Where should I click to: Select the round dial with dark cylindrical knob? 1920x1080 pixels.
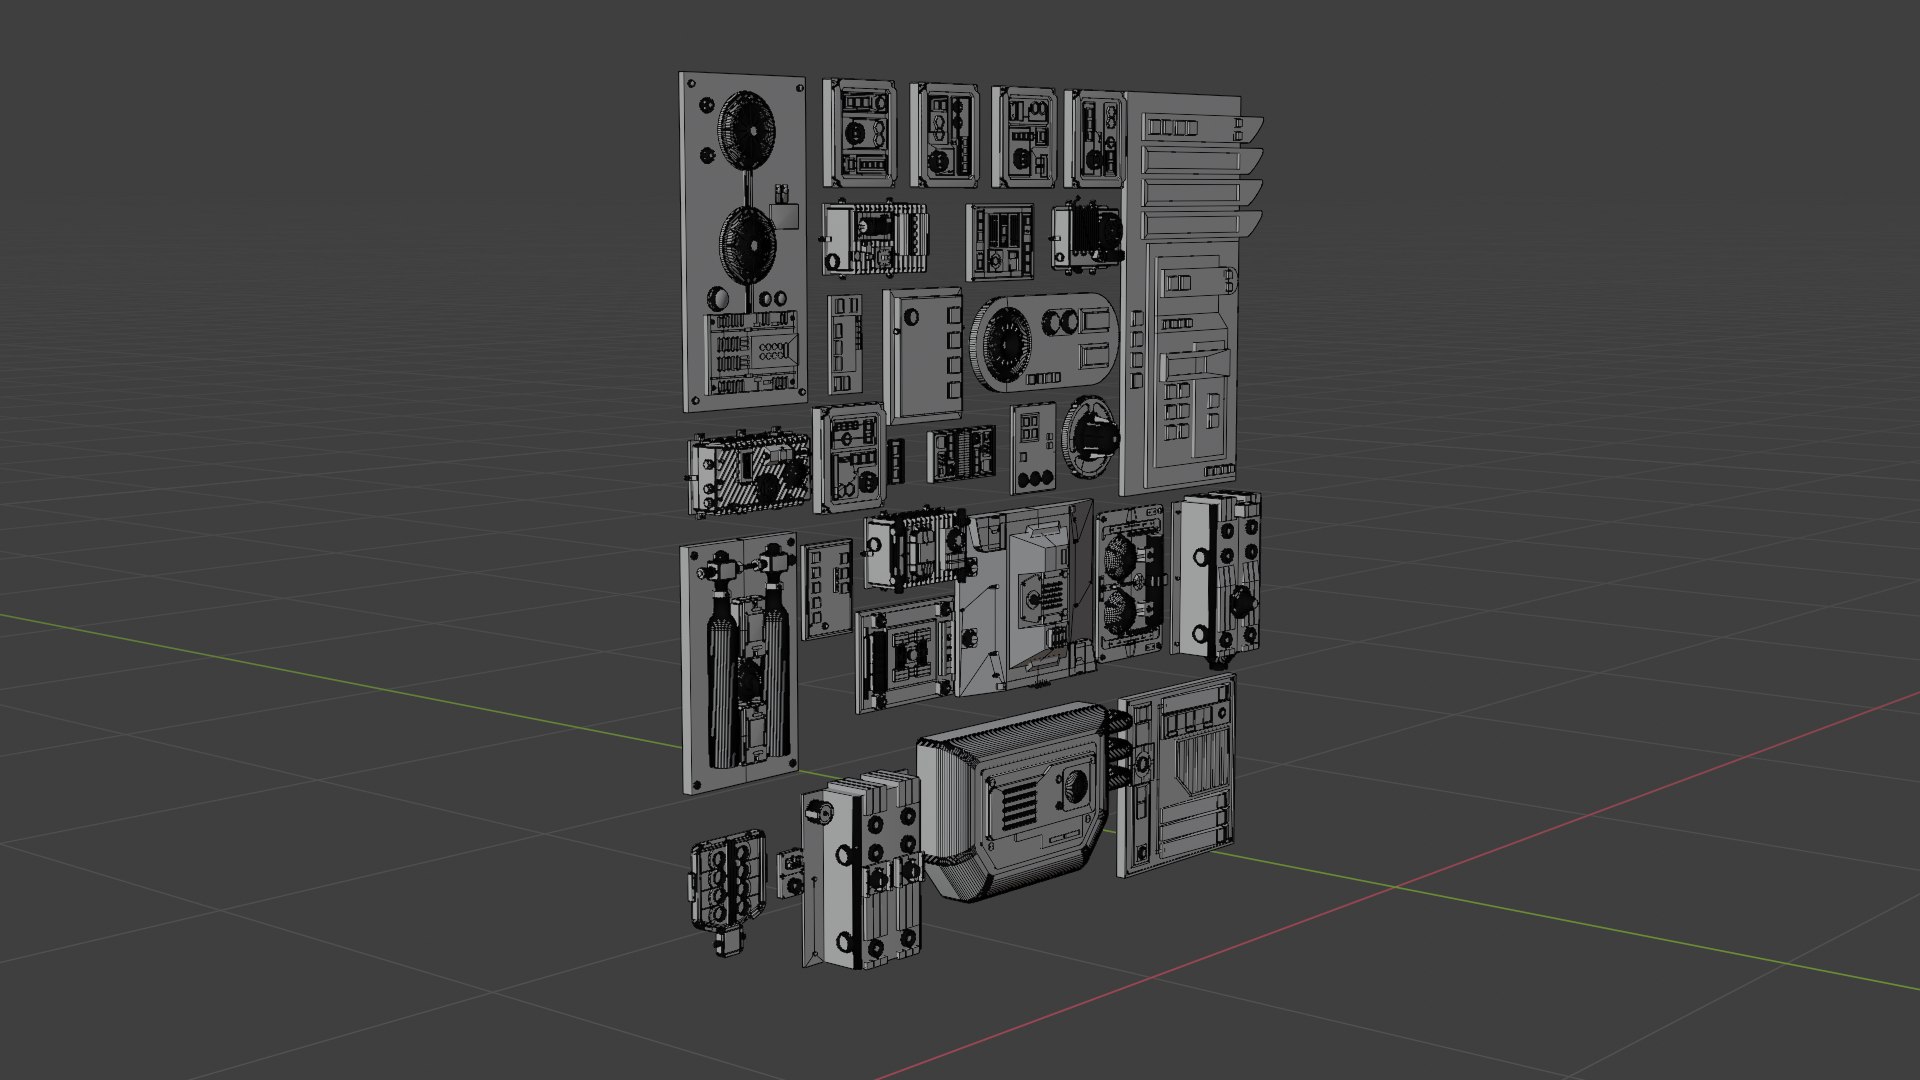pos(1090,438)
